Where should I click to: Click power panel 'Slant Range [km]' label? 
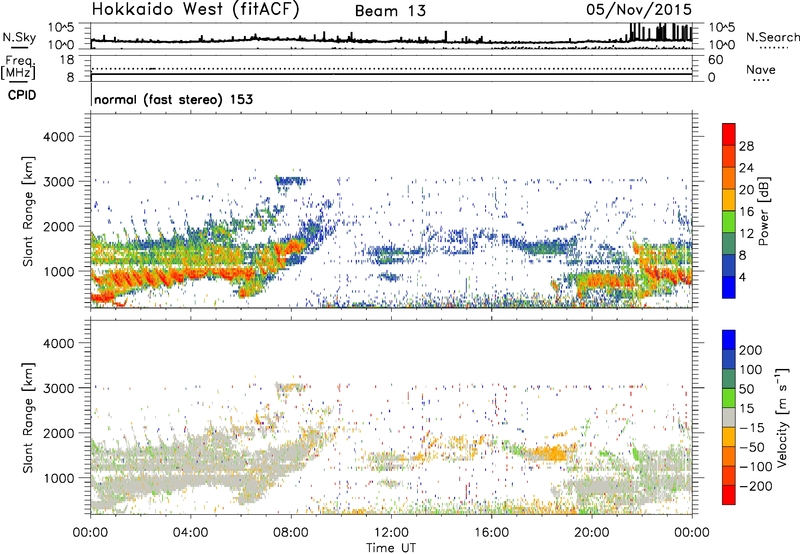[x=28, y=211]
